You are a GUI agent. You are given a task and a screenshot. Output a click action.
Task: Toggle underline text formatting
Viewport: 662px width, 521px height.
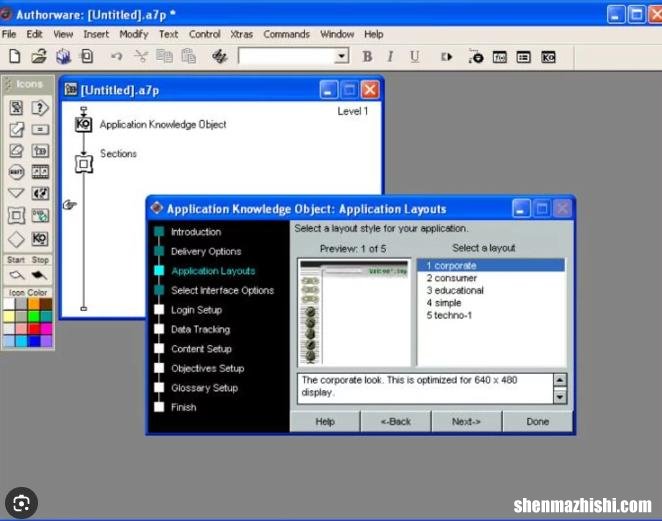pos(415,57)
